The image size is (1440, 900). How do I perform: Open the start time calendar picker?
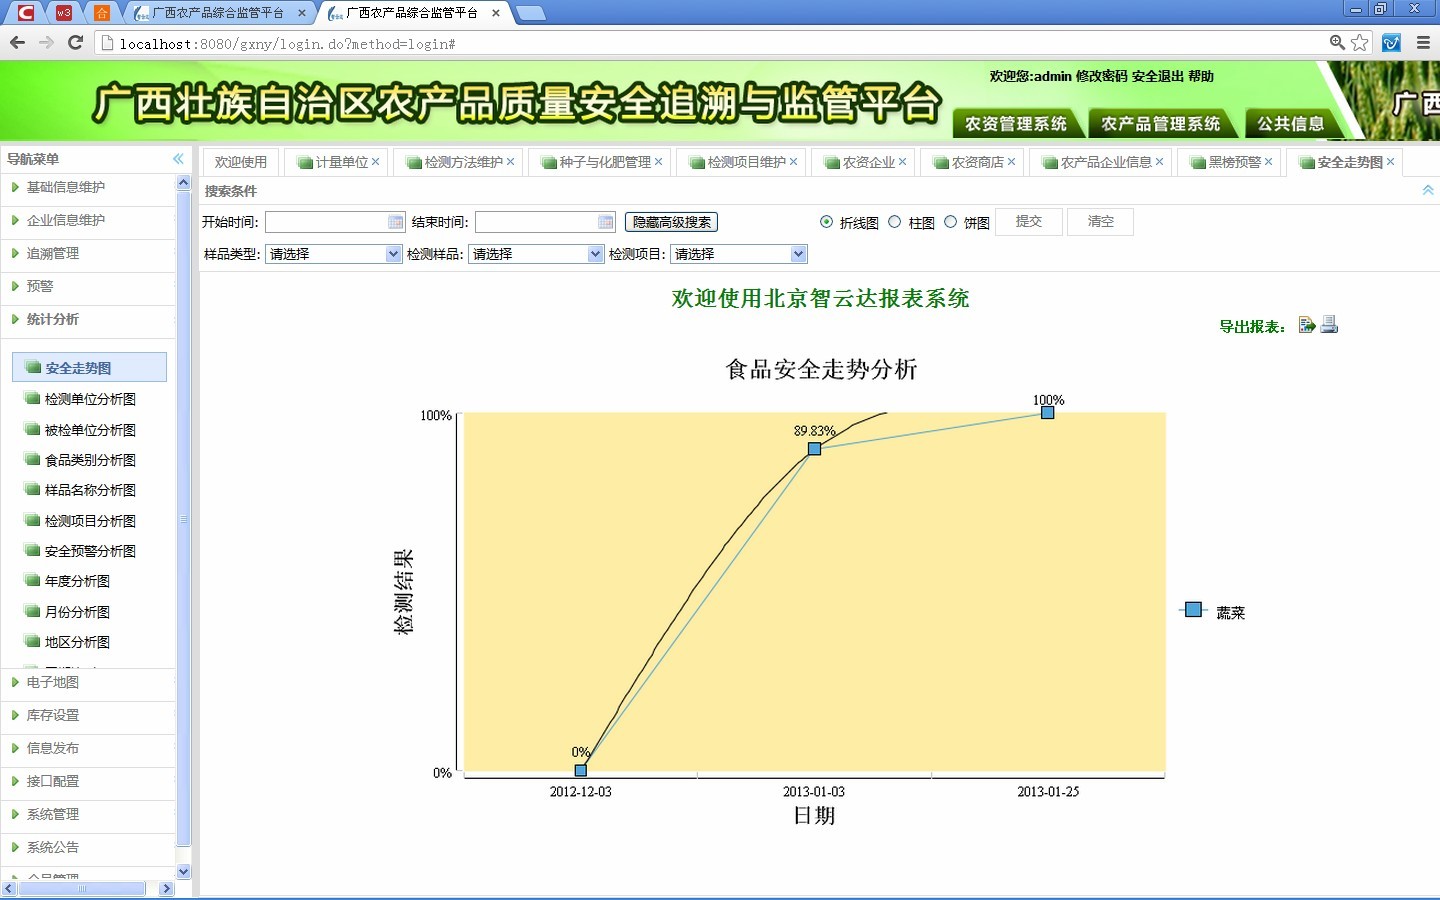tap(396, 222)
